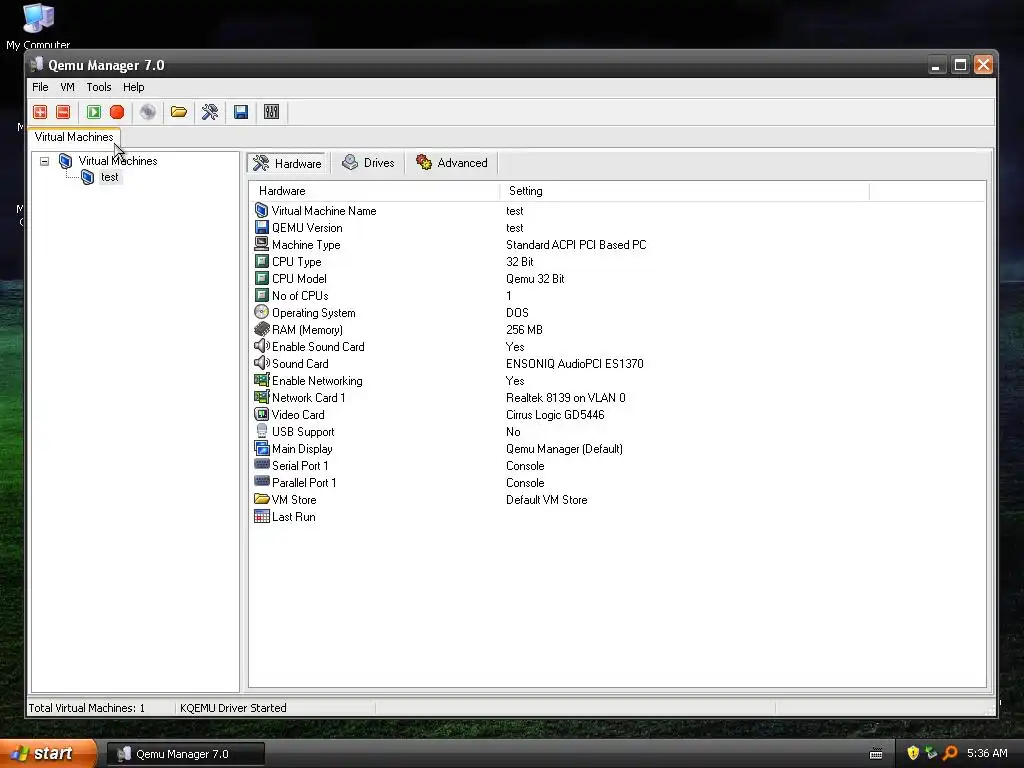
Task: Click the yellow open folder icon in the toolbar
Action: tap(179, 112)
